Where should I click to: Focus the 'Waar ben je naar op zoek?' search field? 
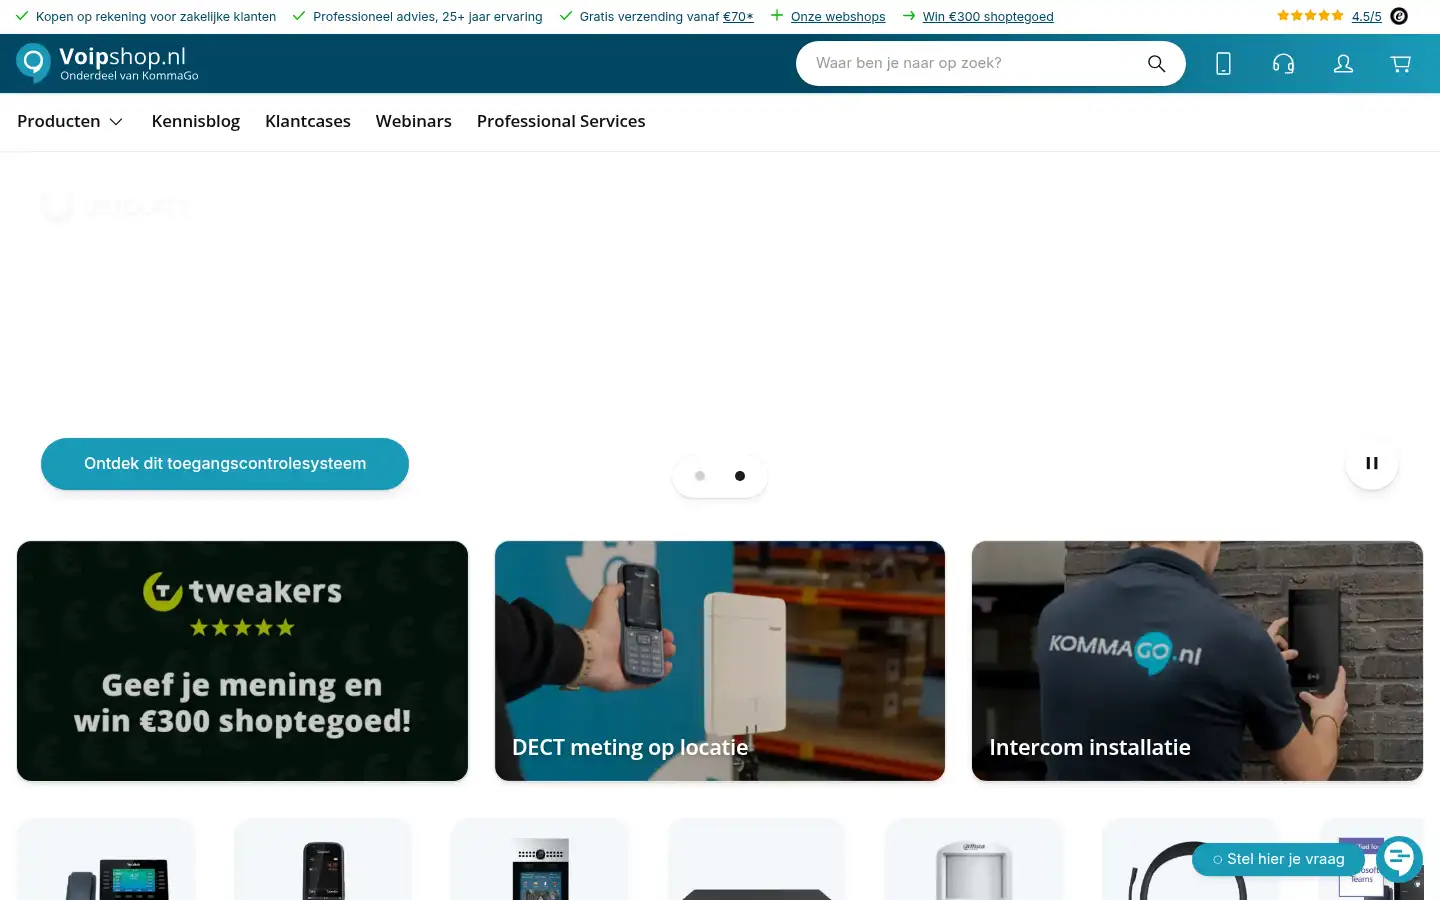[970, 63]
